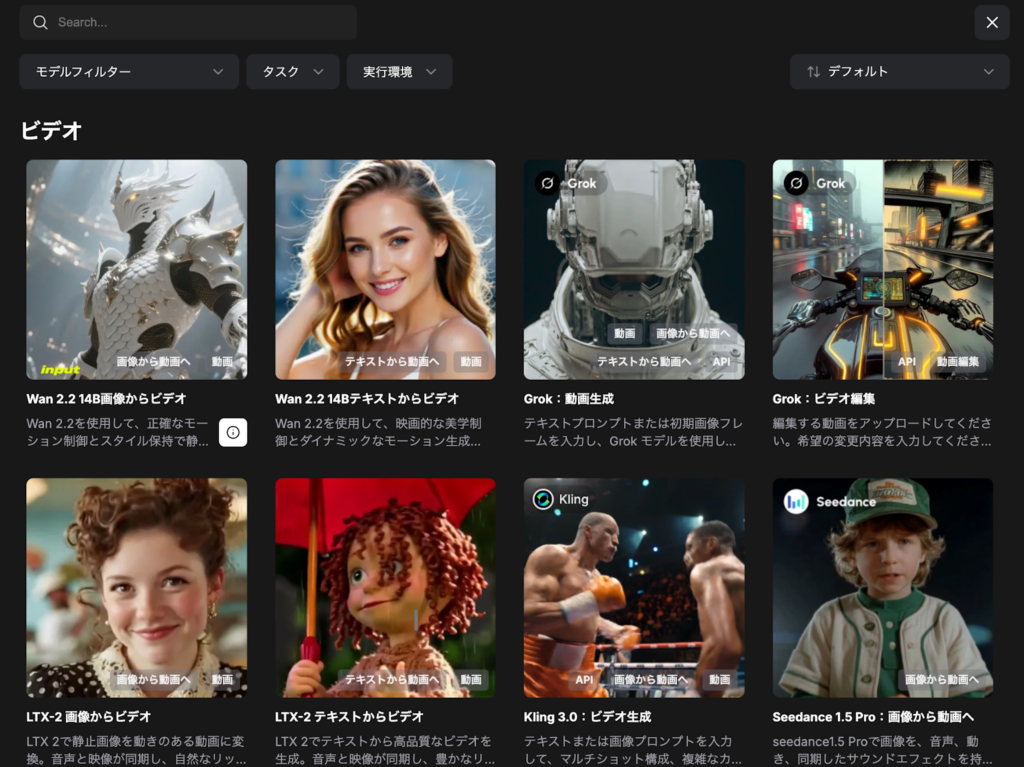Viewport: 1024px width, 767px height.
Task: Click the Seedance logo icon on the thumbnail
Action: click(796, 501)
